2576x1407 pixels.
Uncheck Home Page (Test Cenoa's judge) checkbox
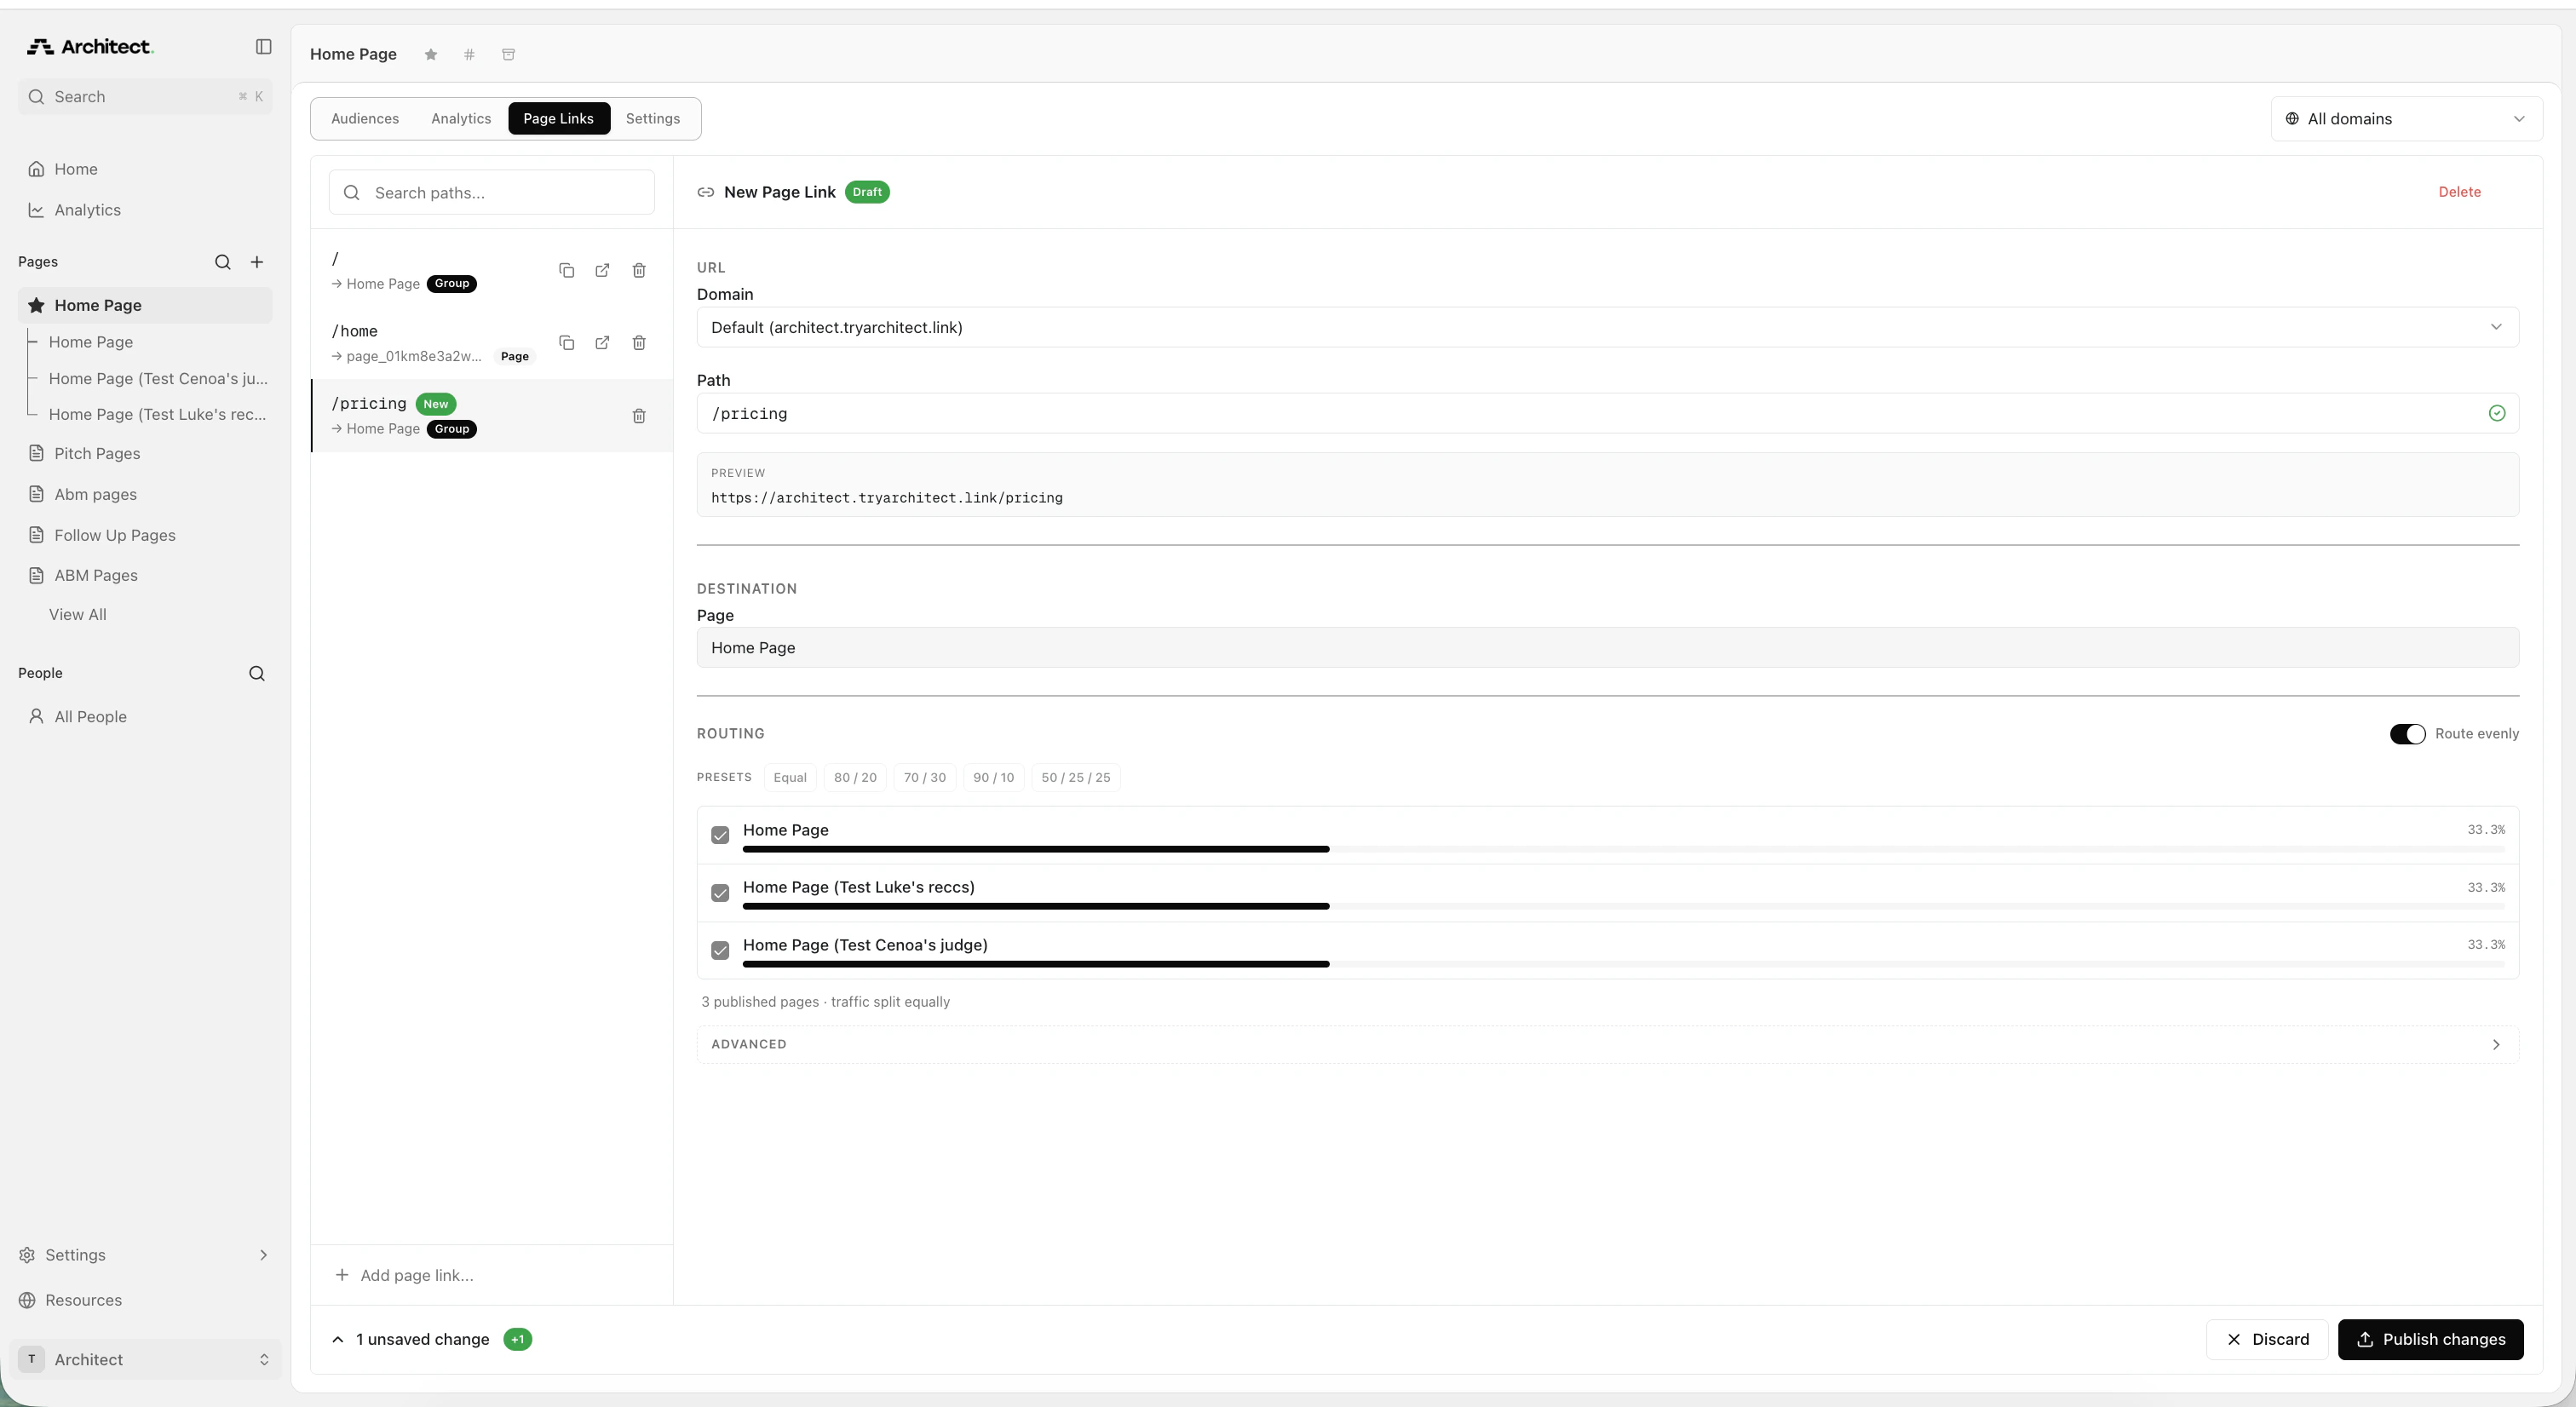tap(720, 950)
